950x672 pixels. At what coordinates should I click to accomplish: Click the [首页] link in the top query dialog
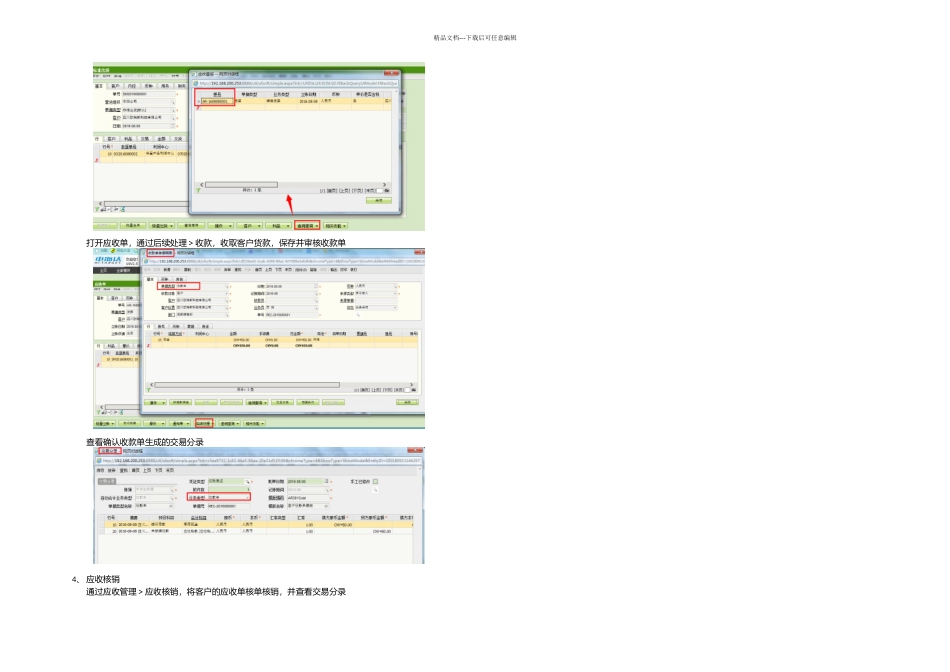tap(332, 190)
